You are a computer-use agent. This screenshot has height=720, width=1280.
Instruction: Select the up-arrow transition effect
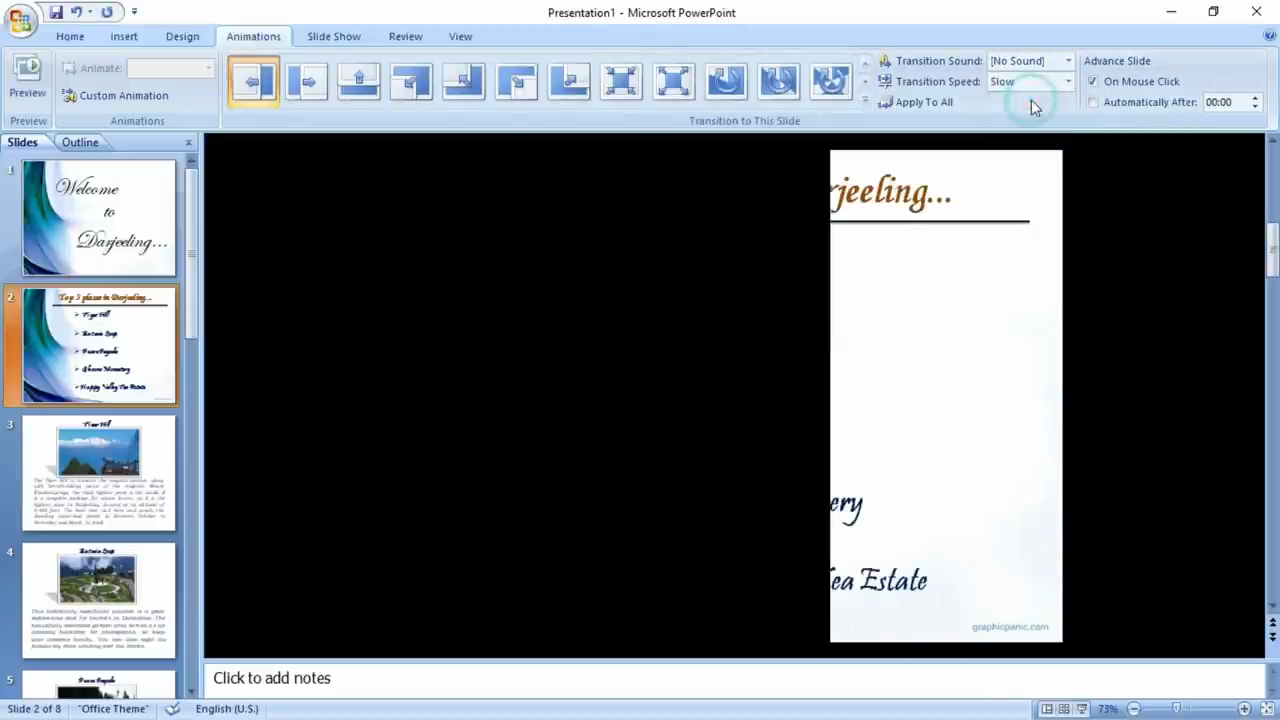pos(359,81)
